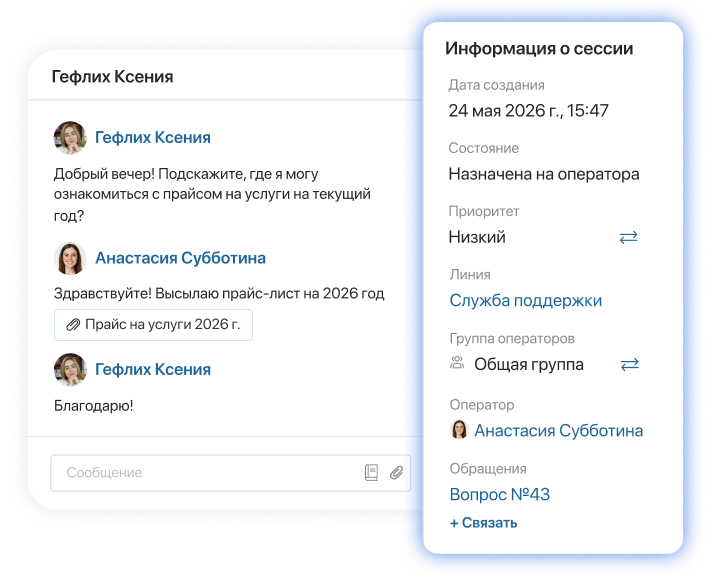Image resolution: width=727 pixels, height=575 pixels.
Task: Click sender name Гефлих Ксения above Благодарю
Action: 153,370
